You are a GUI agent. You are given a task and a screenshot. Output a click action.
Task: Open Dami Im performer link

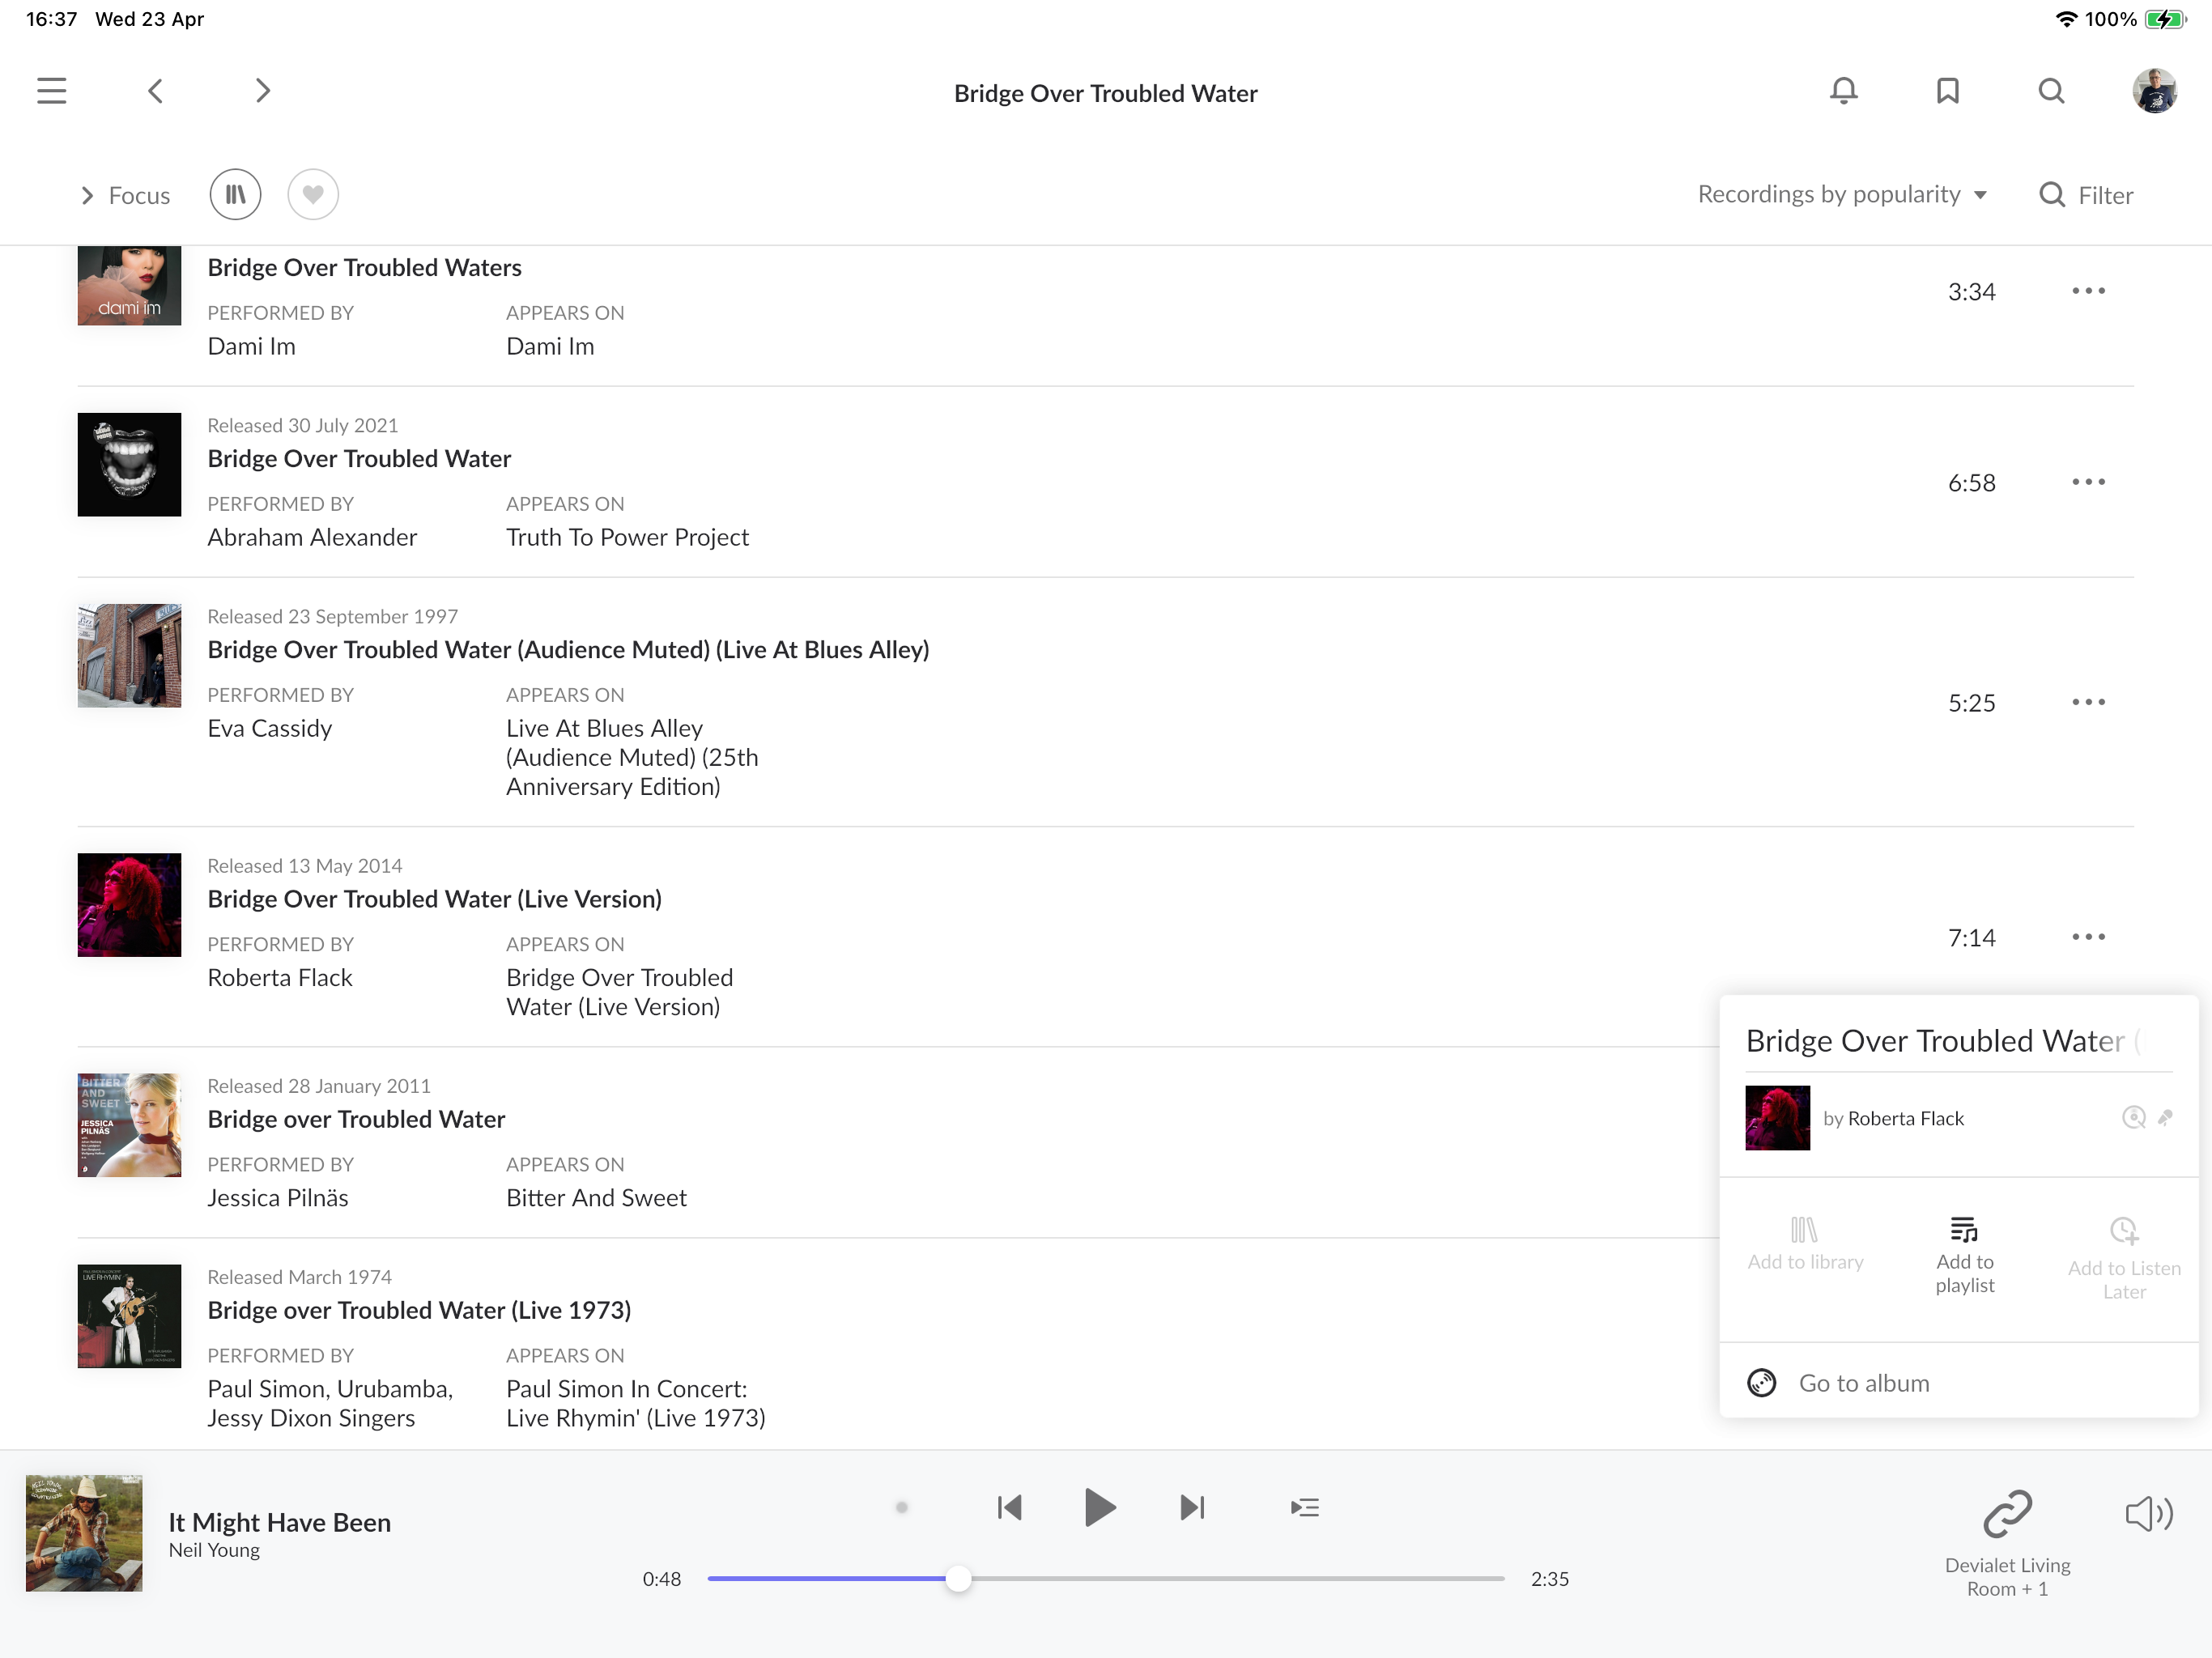[251, 346]
